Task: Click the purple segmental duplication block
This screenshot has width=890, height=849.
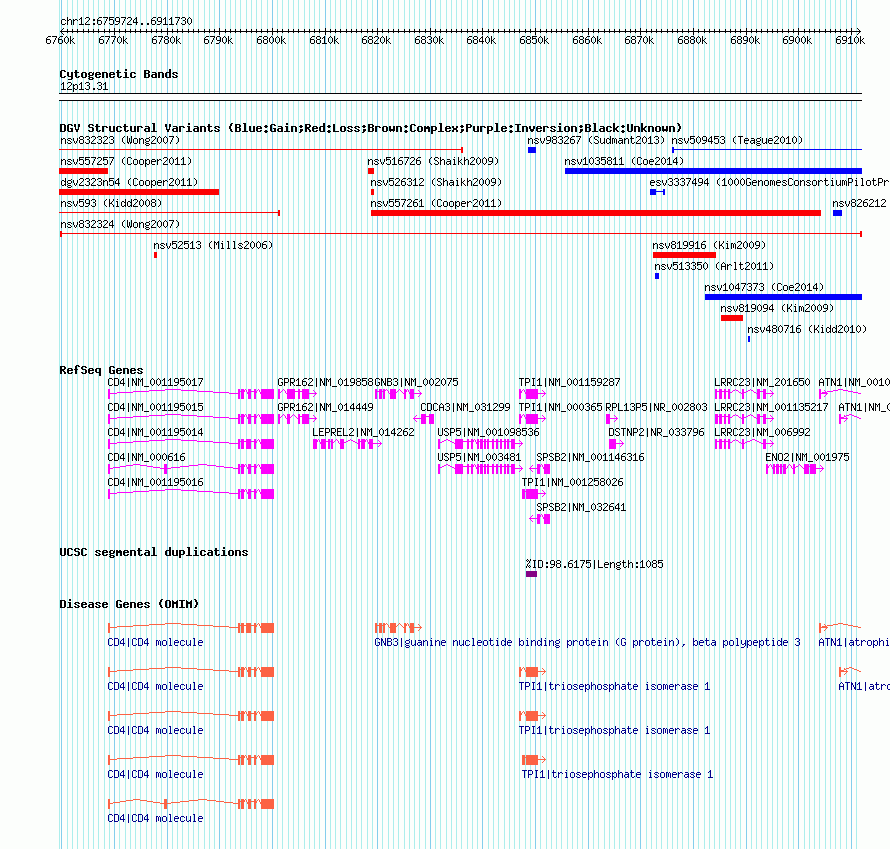Action: pos(531,574)
